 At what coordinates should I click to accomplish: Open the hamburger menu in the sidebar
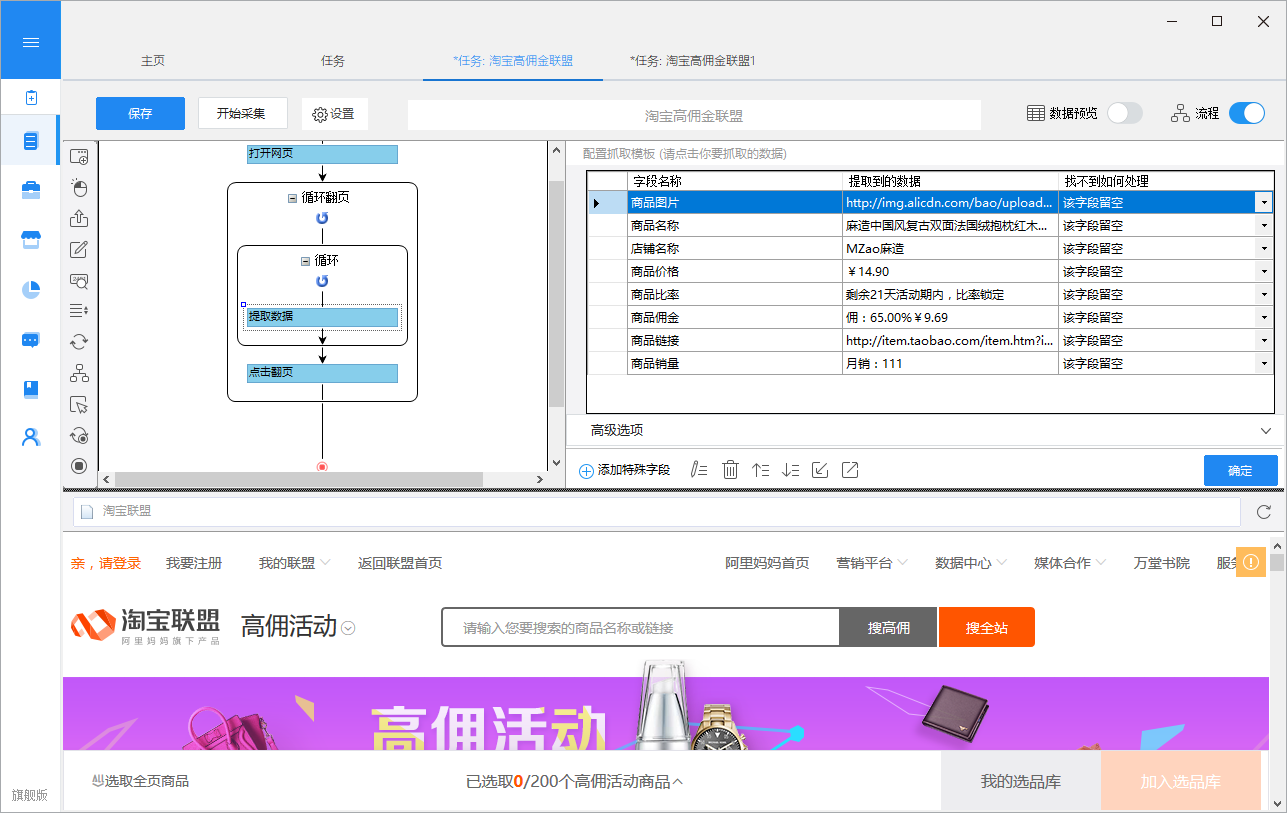pos(30,42)
